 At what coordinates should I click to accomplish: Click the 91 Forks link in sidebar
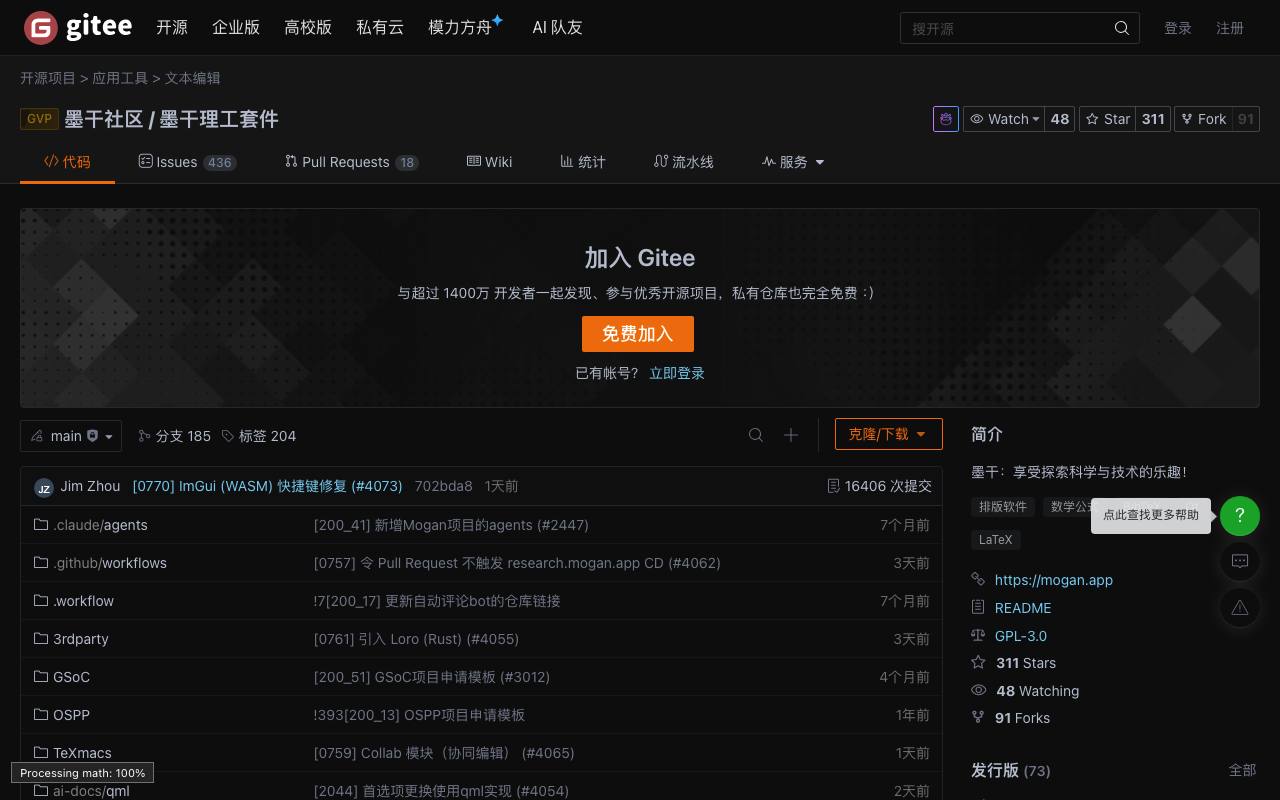tap(1023, 718)
